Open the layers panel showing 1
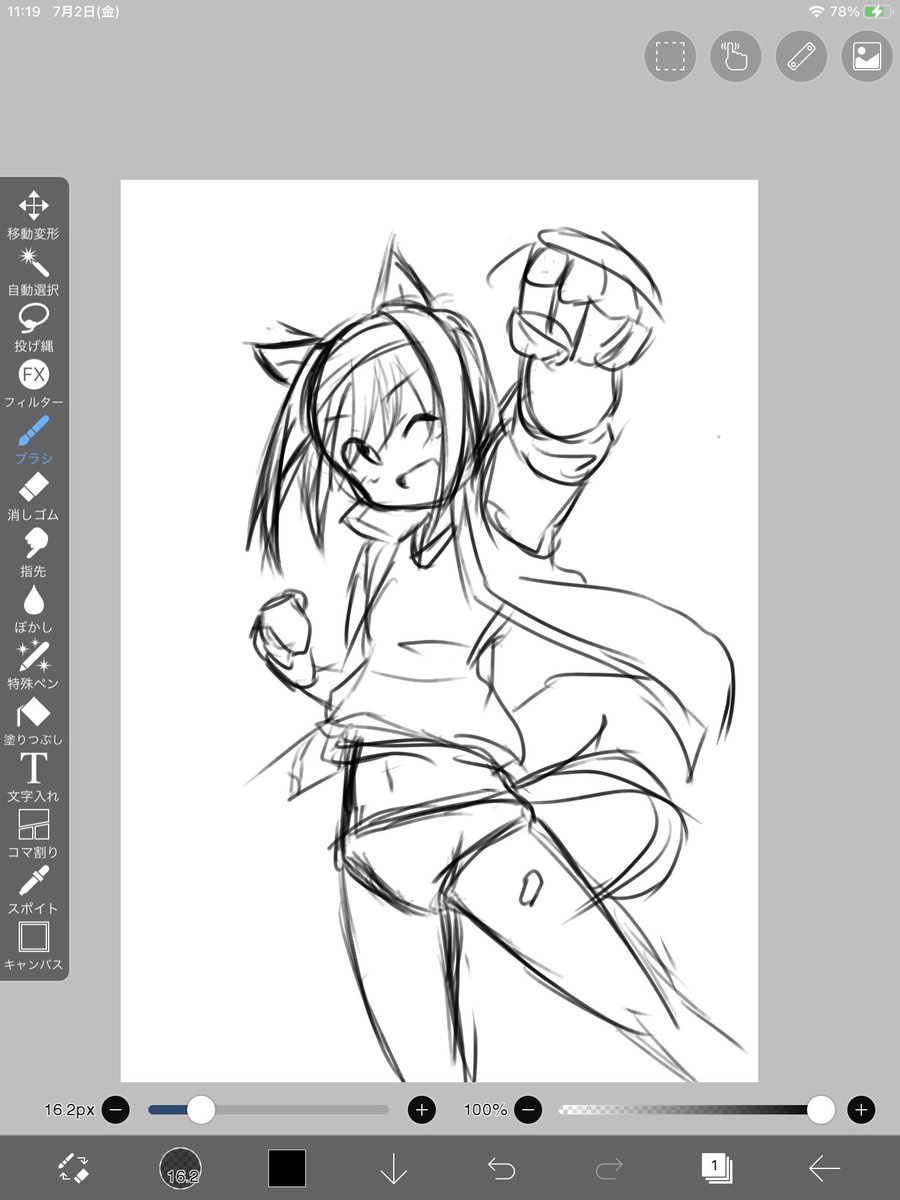 pos(716,1167)
